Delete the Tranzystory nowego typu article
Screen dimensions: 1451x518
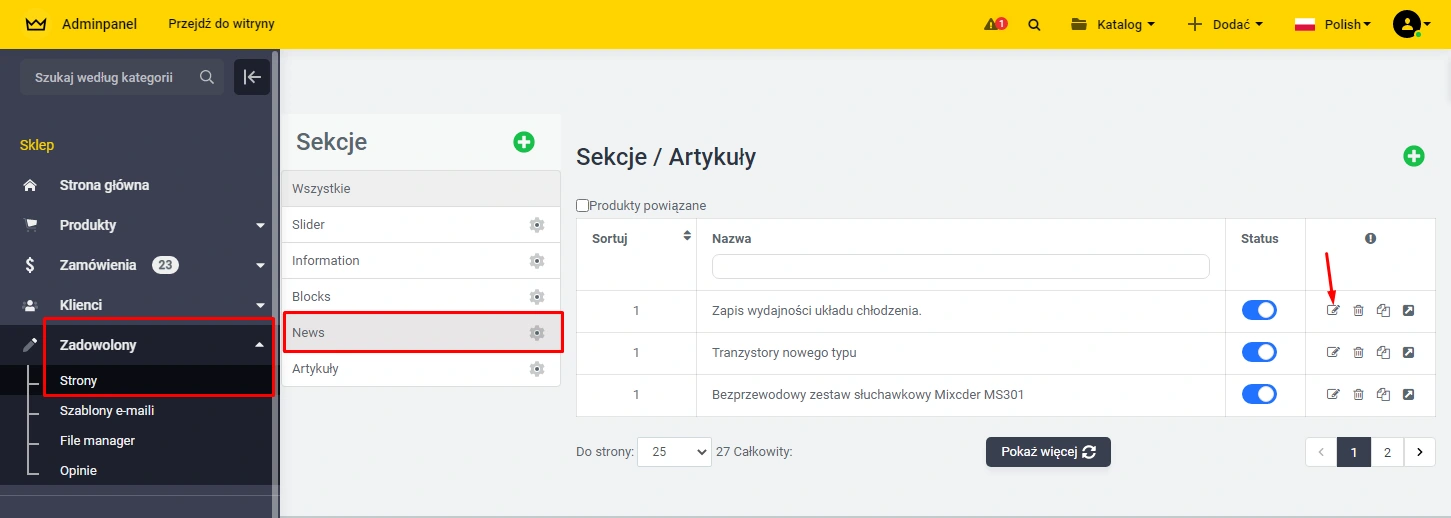coord(1358,353)
